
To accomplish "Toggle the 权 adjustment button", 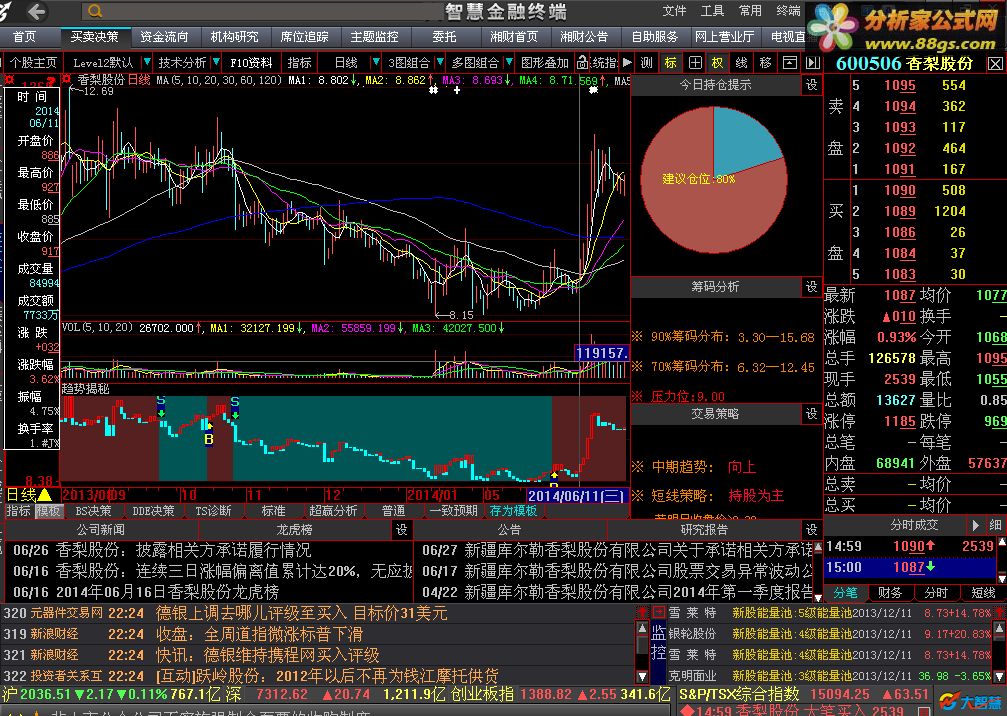I will pos(717,62).
